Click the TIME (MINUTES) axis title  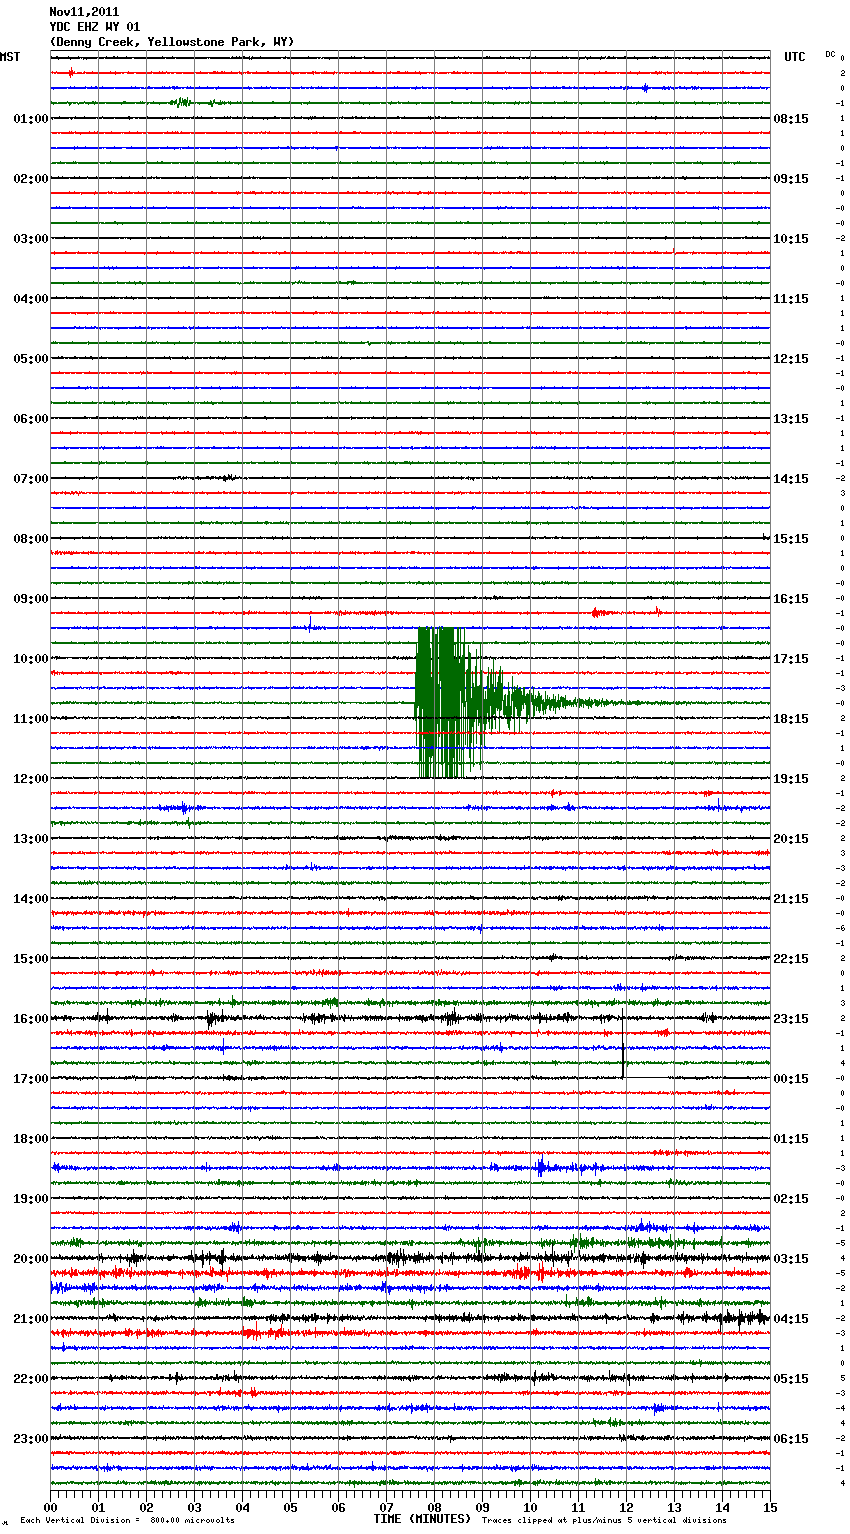pyautogui.click(x=421, y=1519)
